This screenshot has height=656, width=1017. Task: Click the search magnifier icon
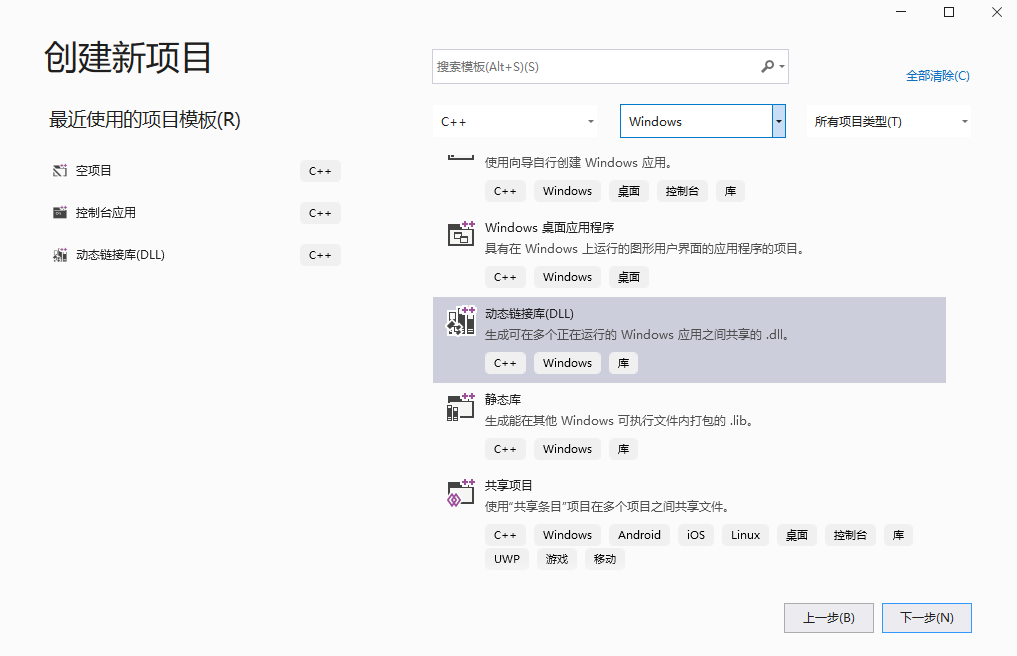(768, 67)
